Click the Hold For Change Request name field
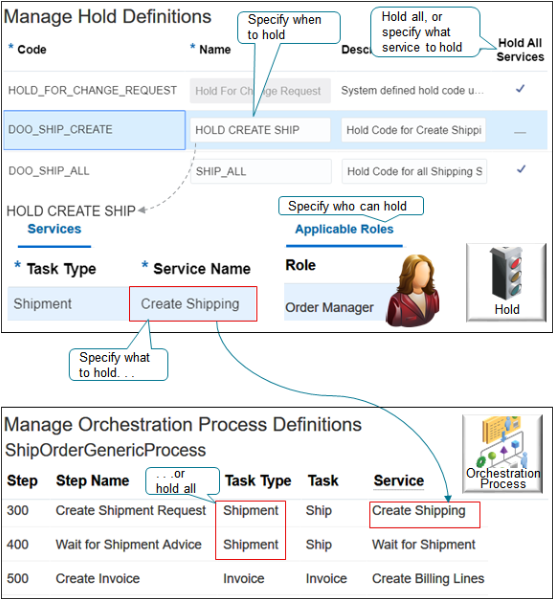This screenshot has width=554, height=600. [x=260, y=91]
